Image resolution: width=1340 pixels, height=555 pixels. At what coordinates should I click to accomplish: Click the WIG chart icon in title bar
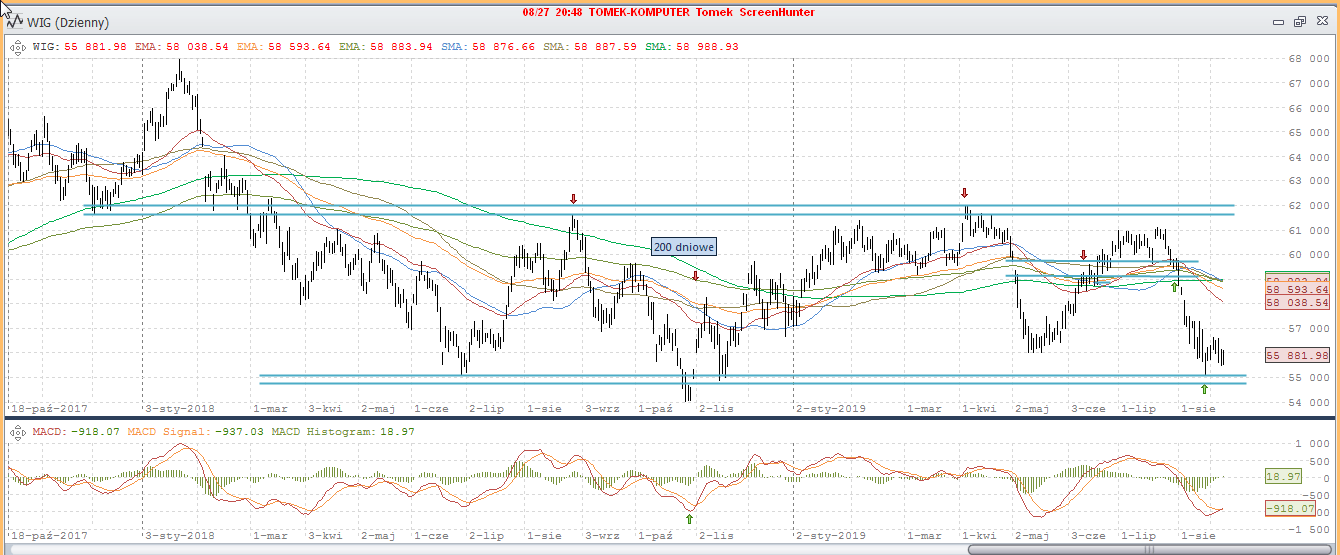[x=15, y=22]
